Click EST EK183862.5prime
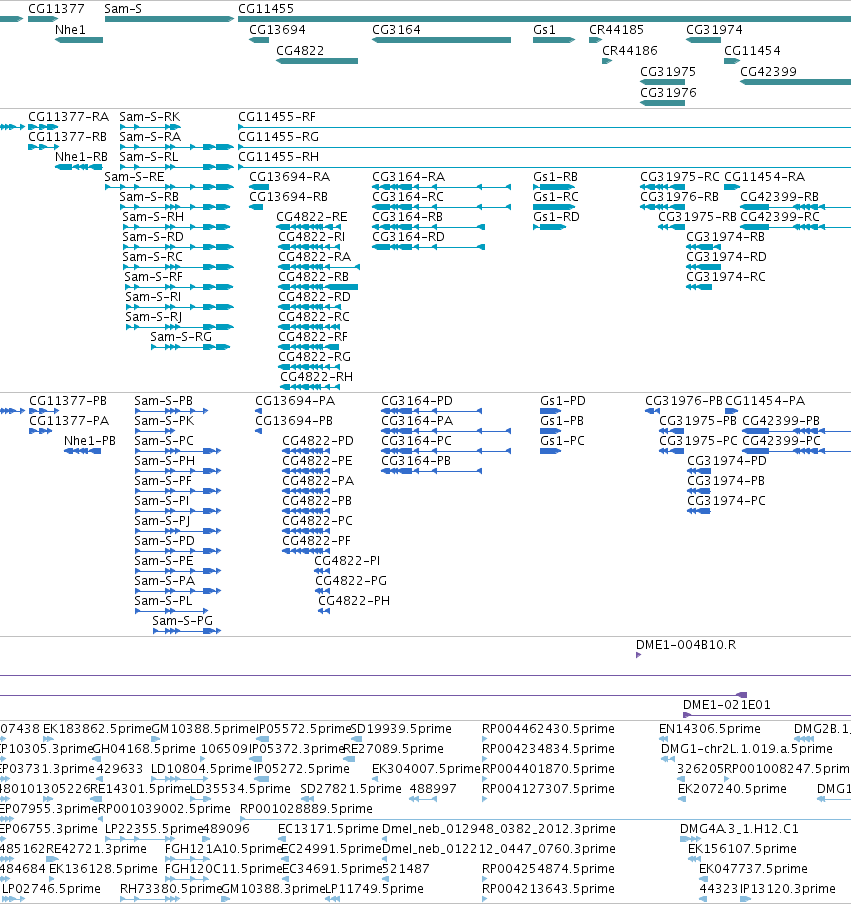 click(x=97, y=729)
